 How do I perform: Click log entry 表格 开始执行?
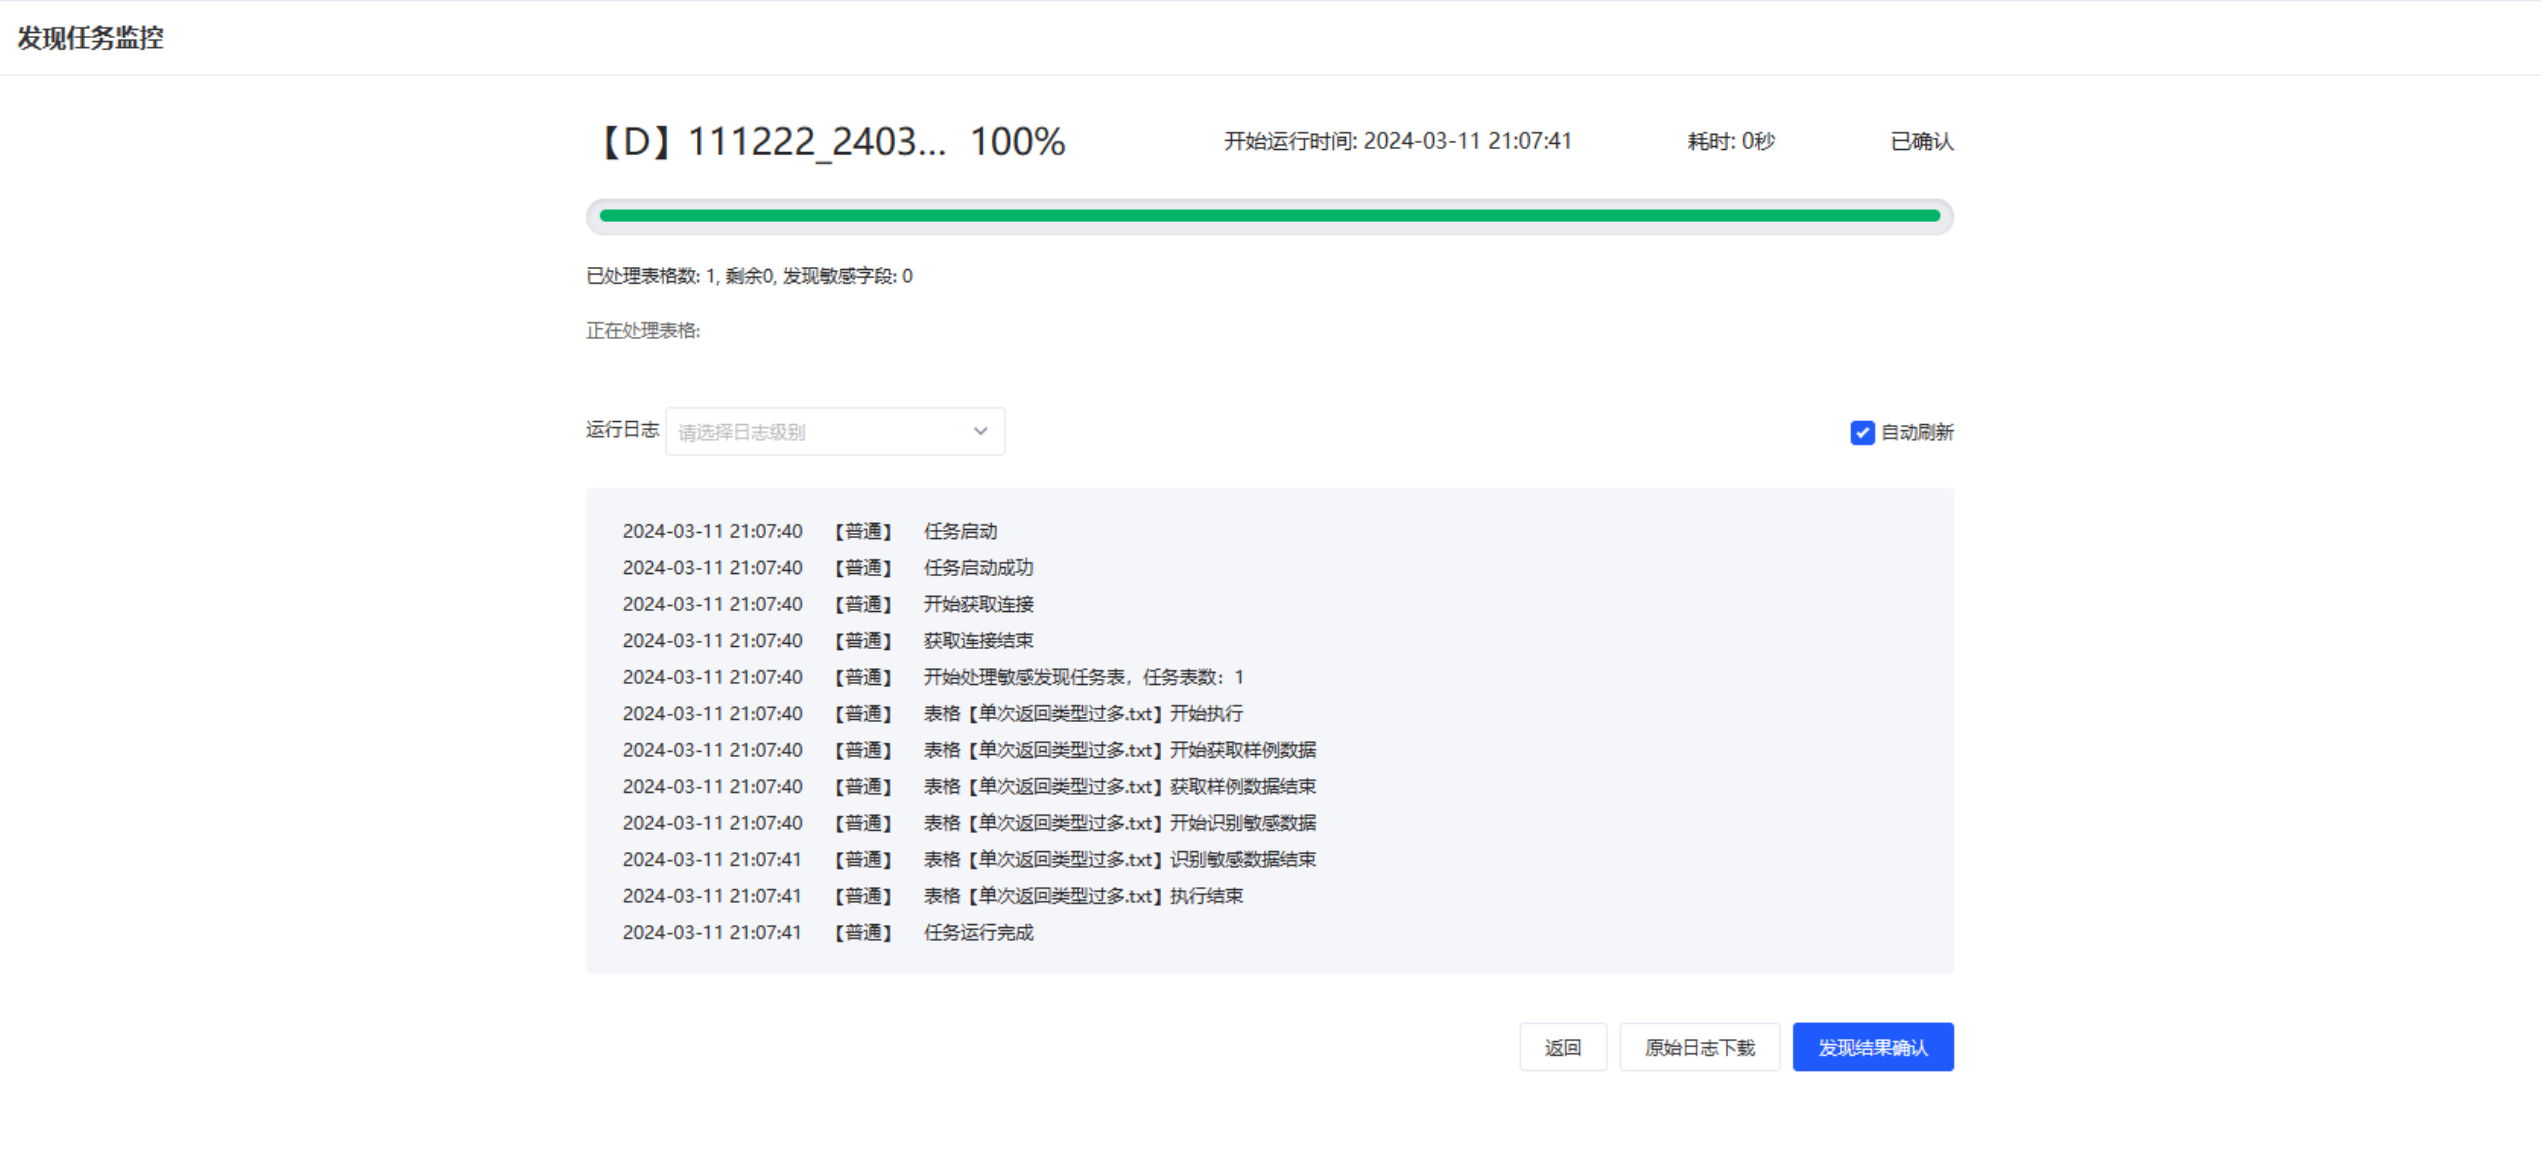[1083, 714]
